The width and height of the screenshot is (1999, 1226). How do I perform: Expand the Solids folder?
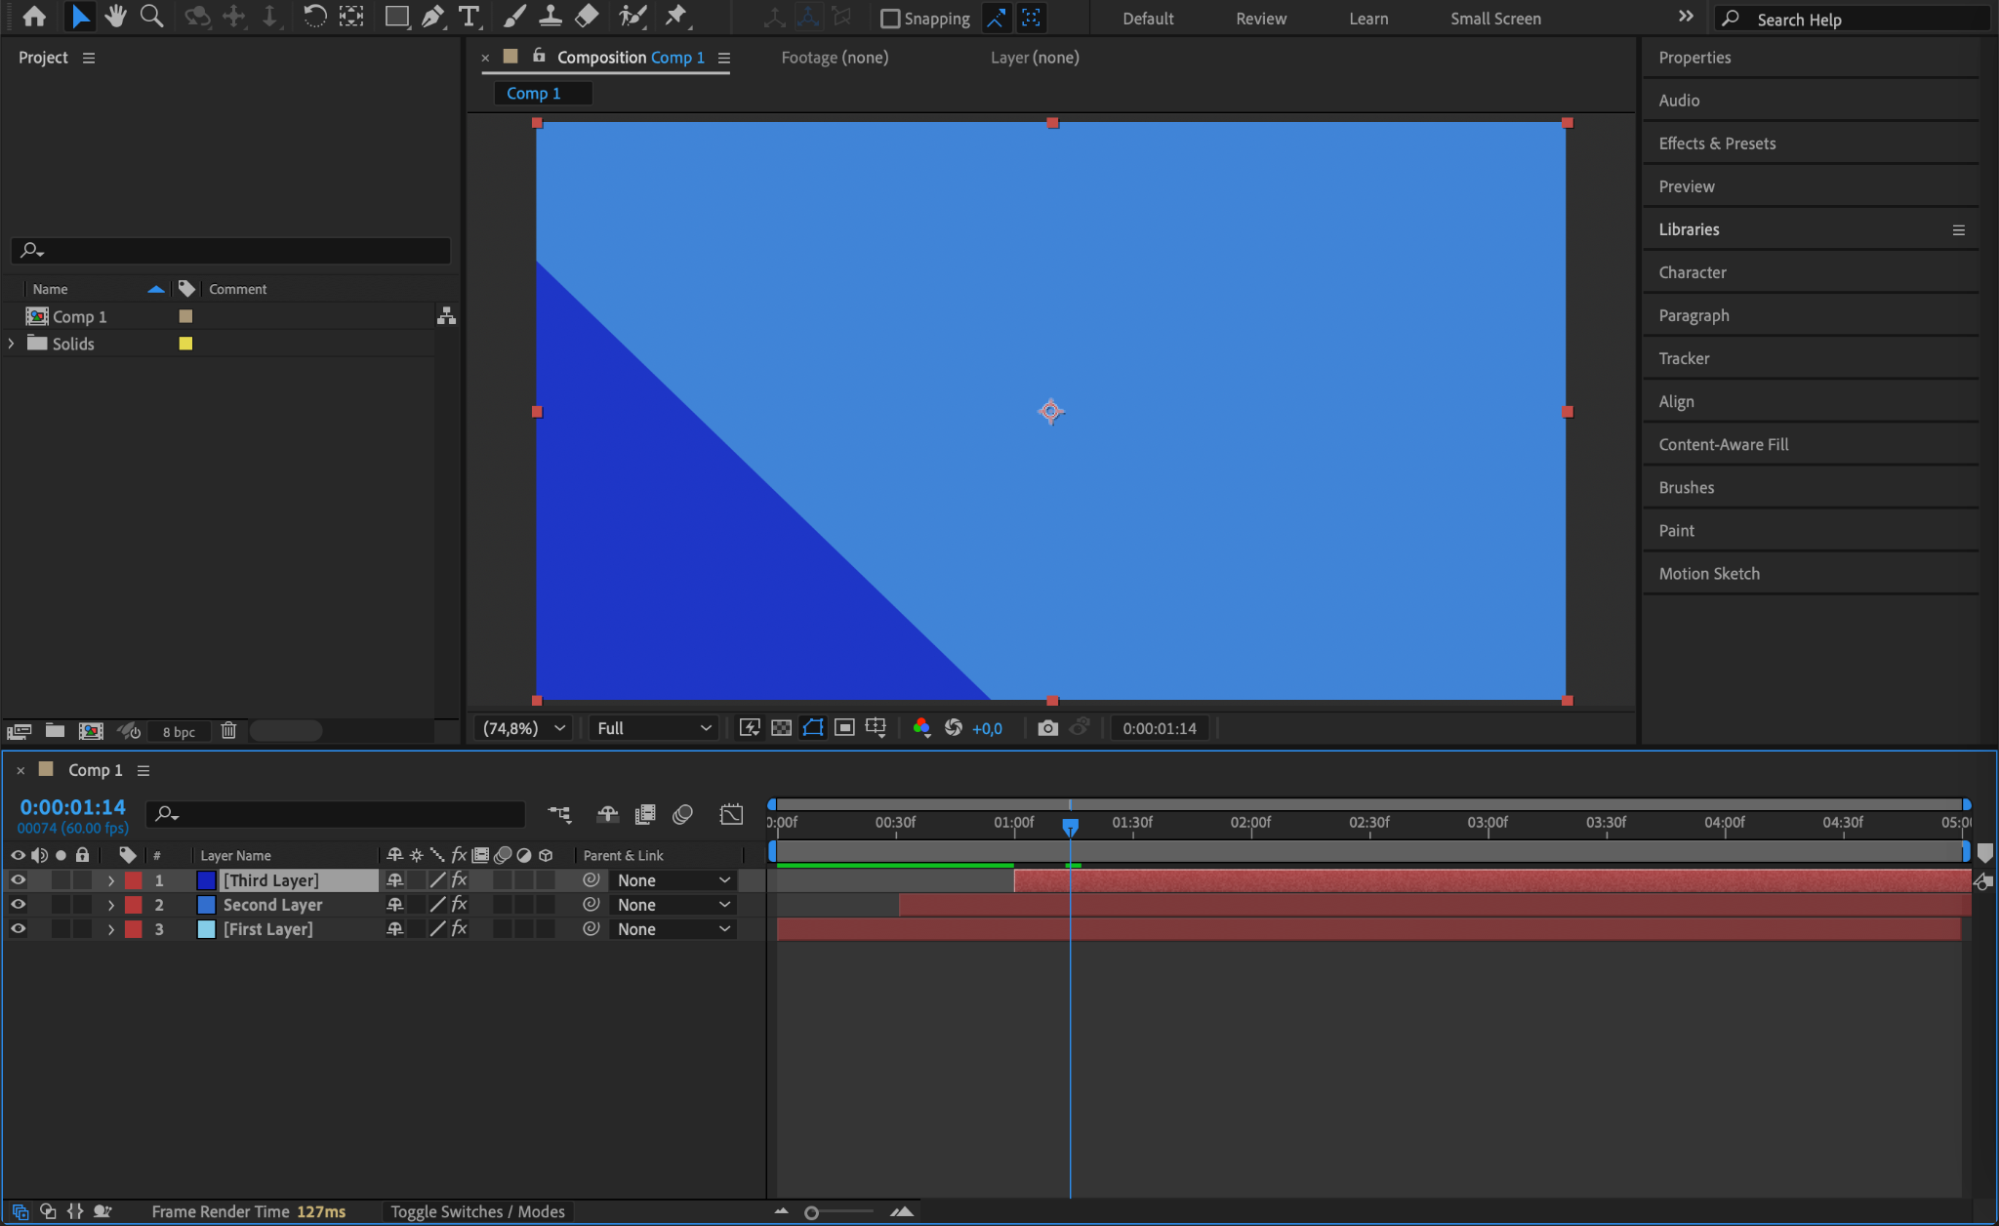coord(11,343)
